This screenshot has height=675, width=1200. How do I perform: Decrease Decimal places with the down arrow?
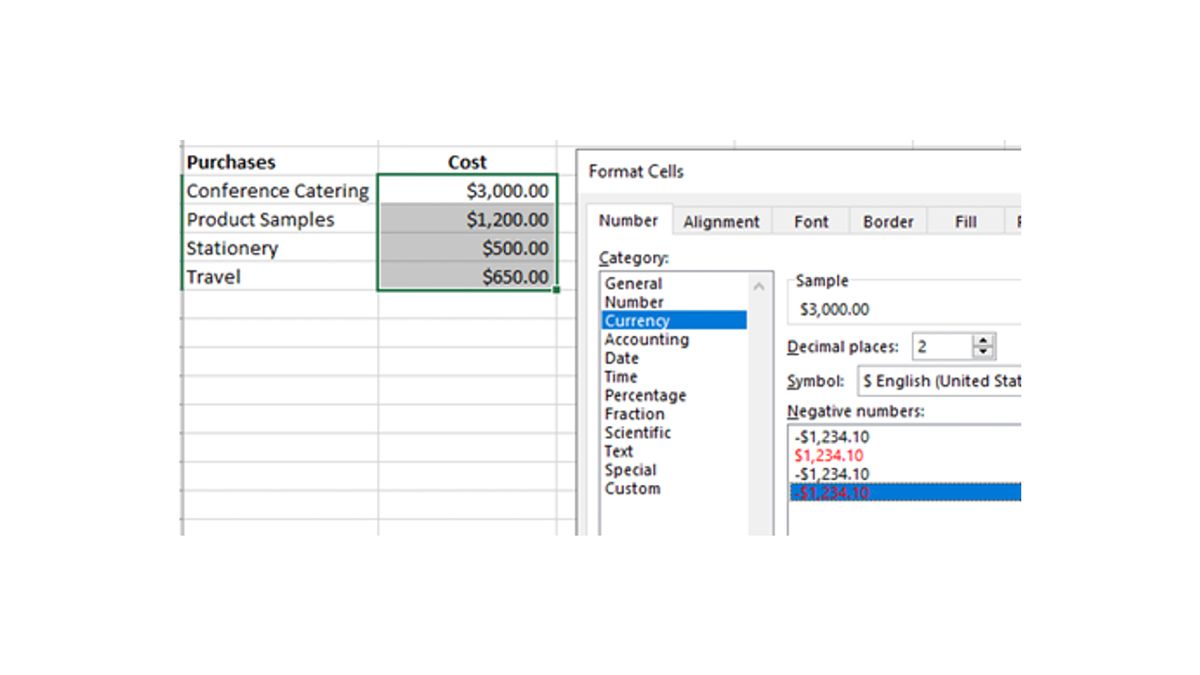pyautogui.click(x=981, y=351)
